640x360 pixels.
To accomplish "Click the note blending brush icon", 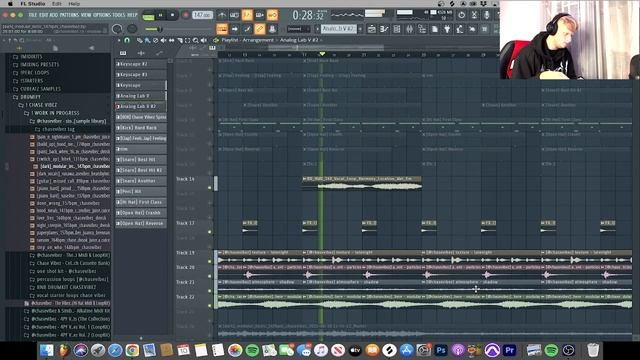I will coord(247,29).
